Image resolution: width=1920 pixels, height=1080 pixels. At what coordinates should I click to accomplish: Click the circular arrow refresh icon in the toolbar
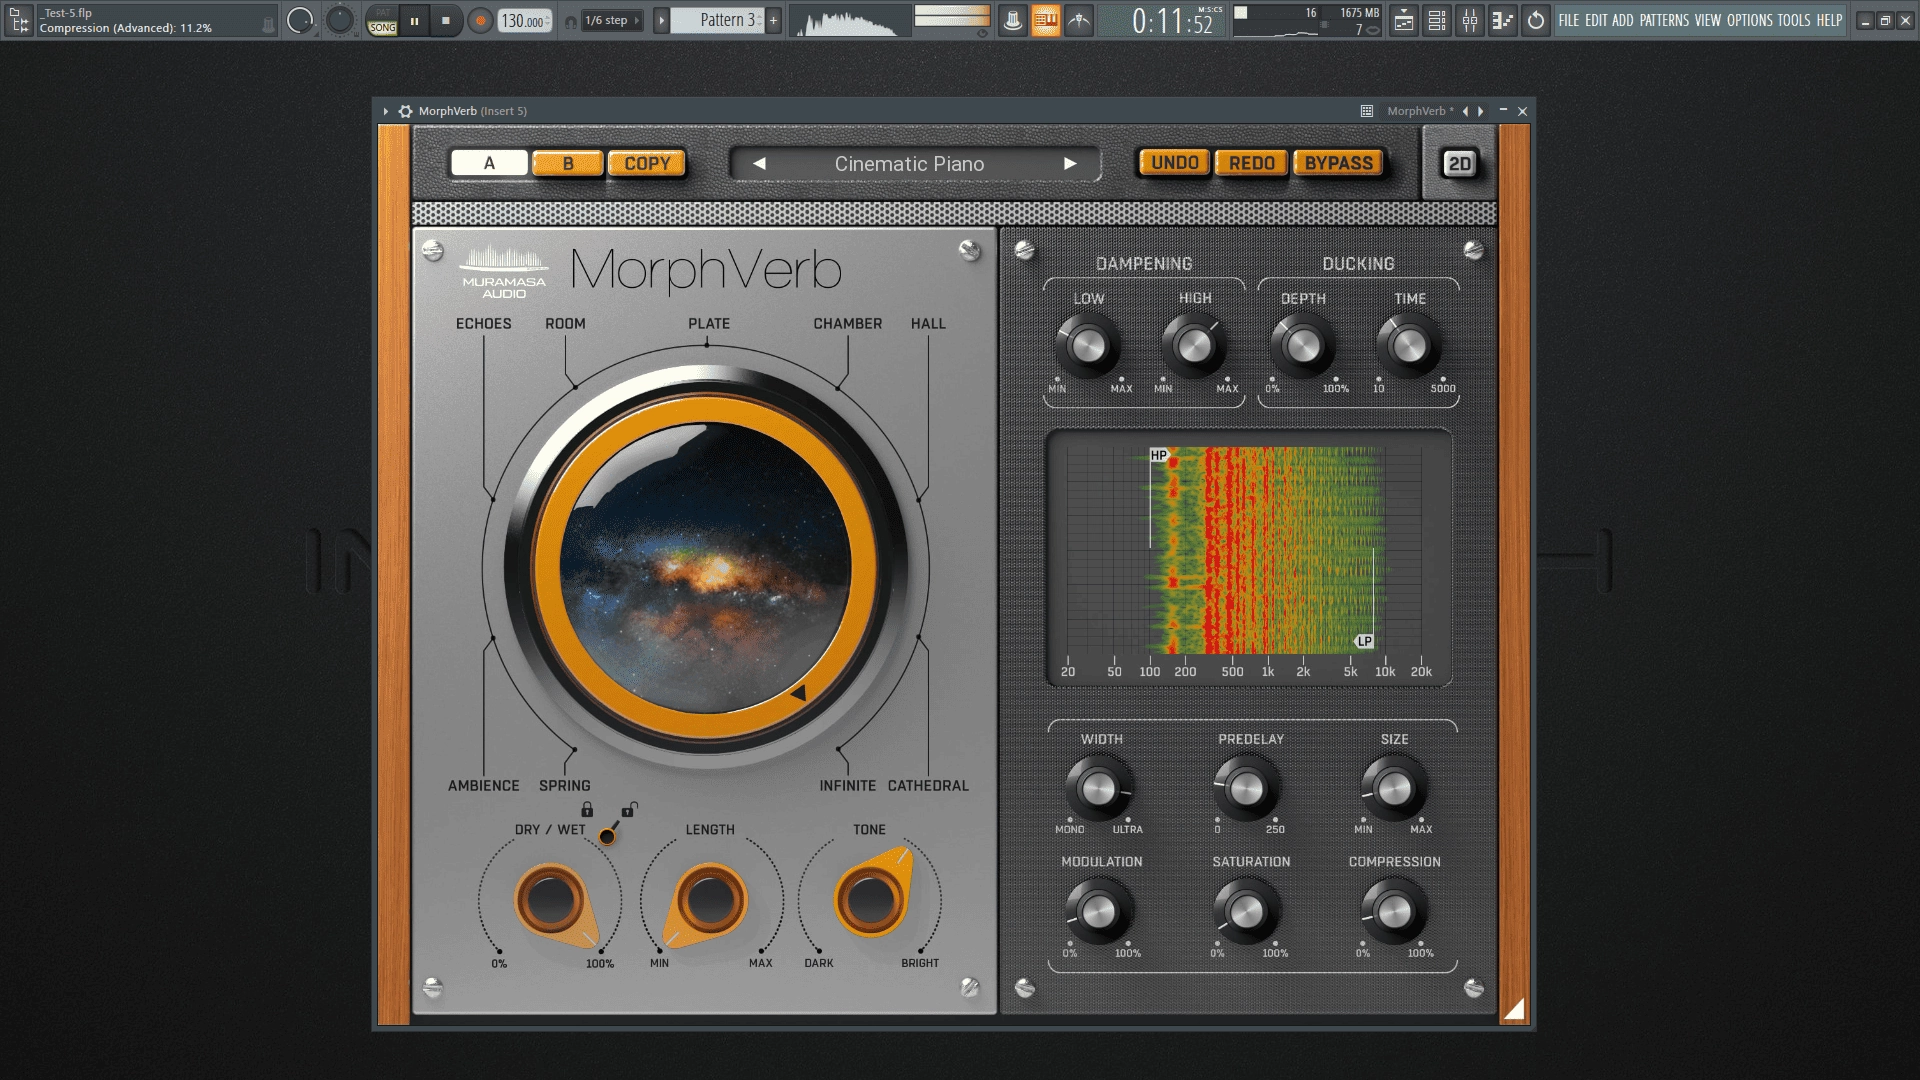click(1536, 20)
